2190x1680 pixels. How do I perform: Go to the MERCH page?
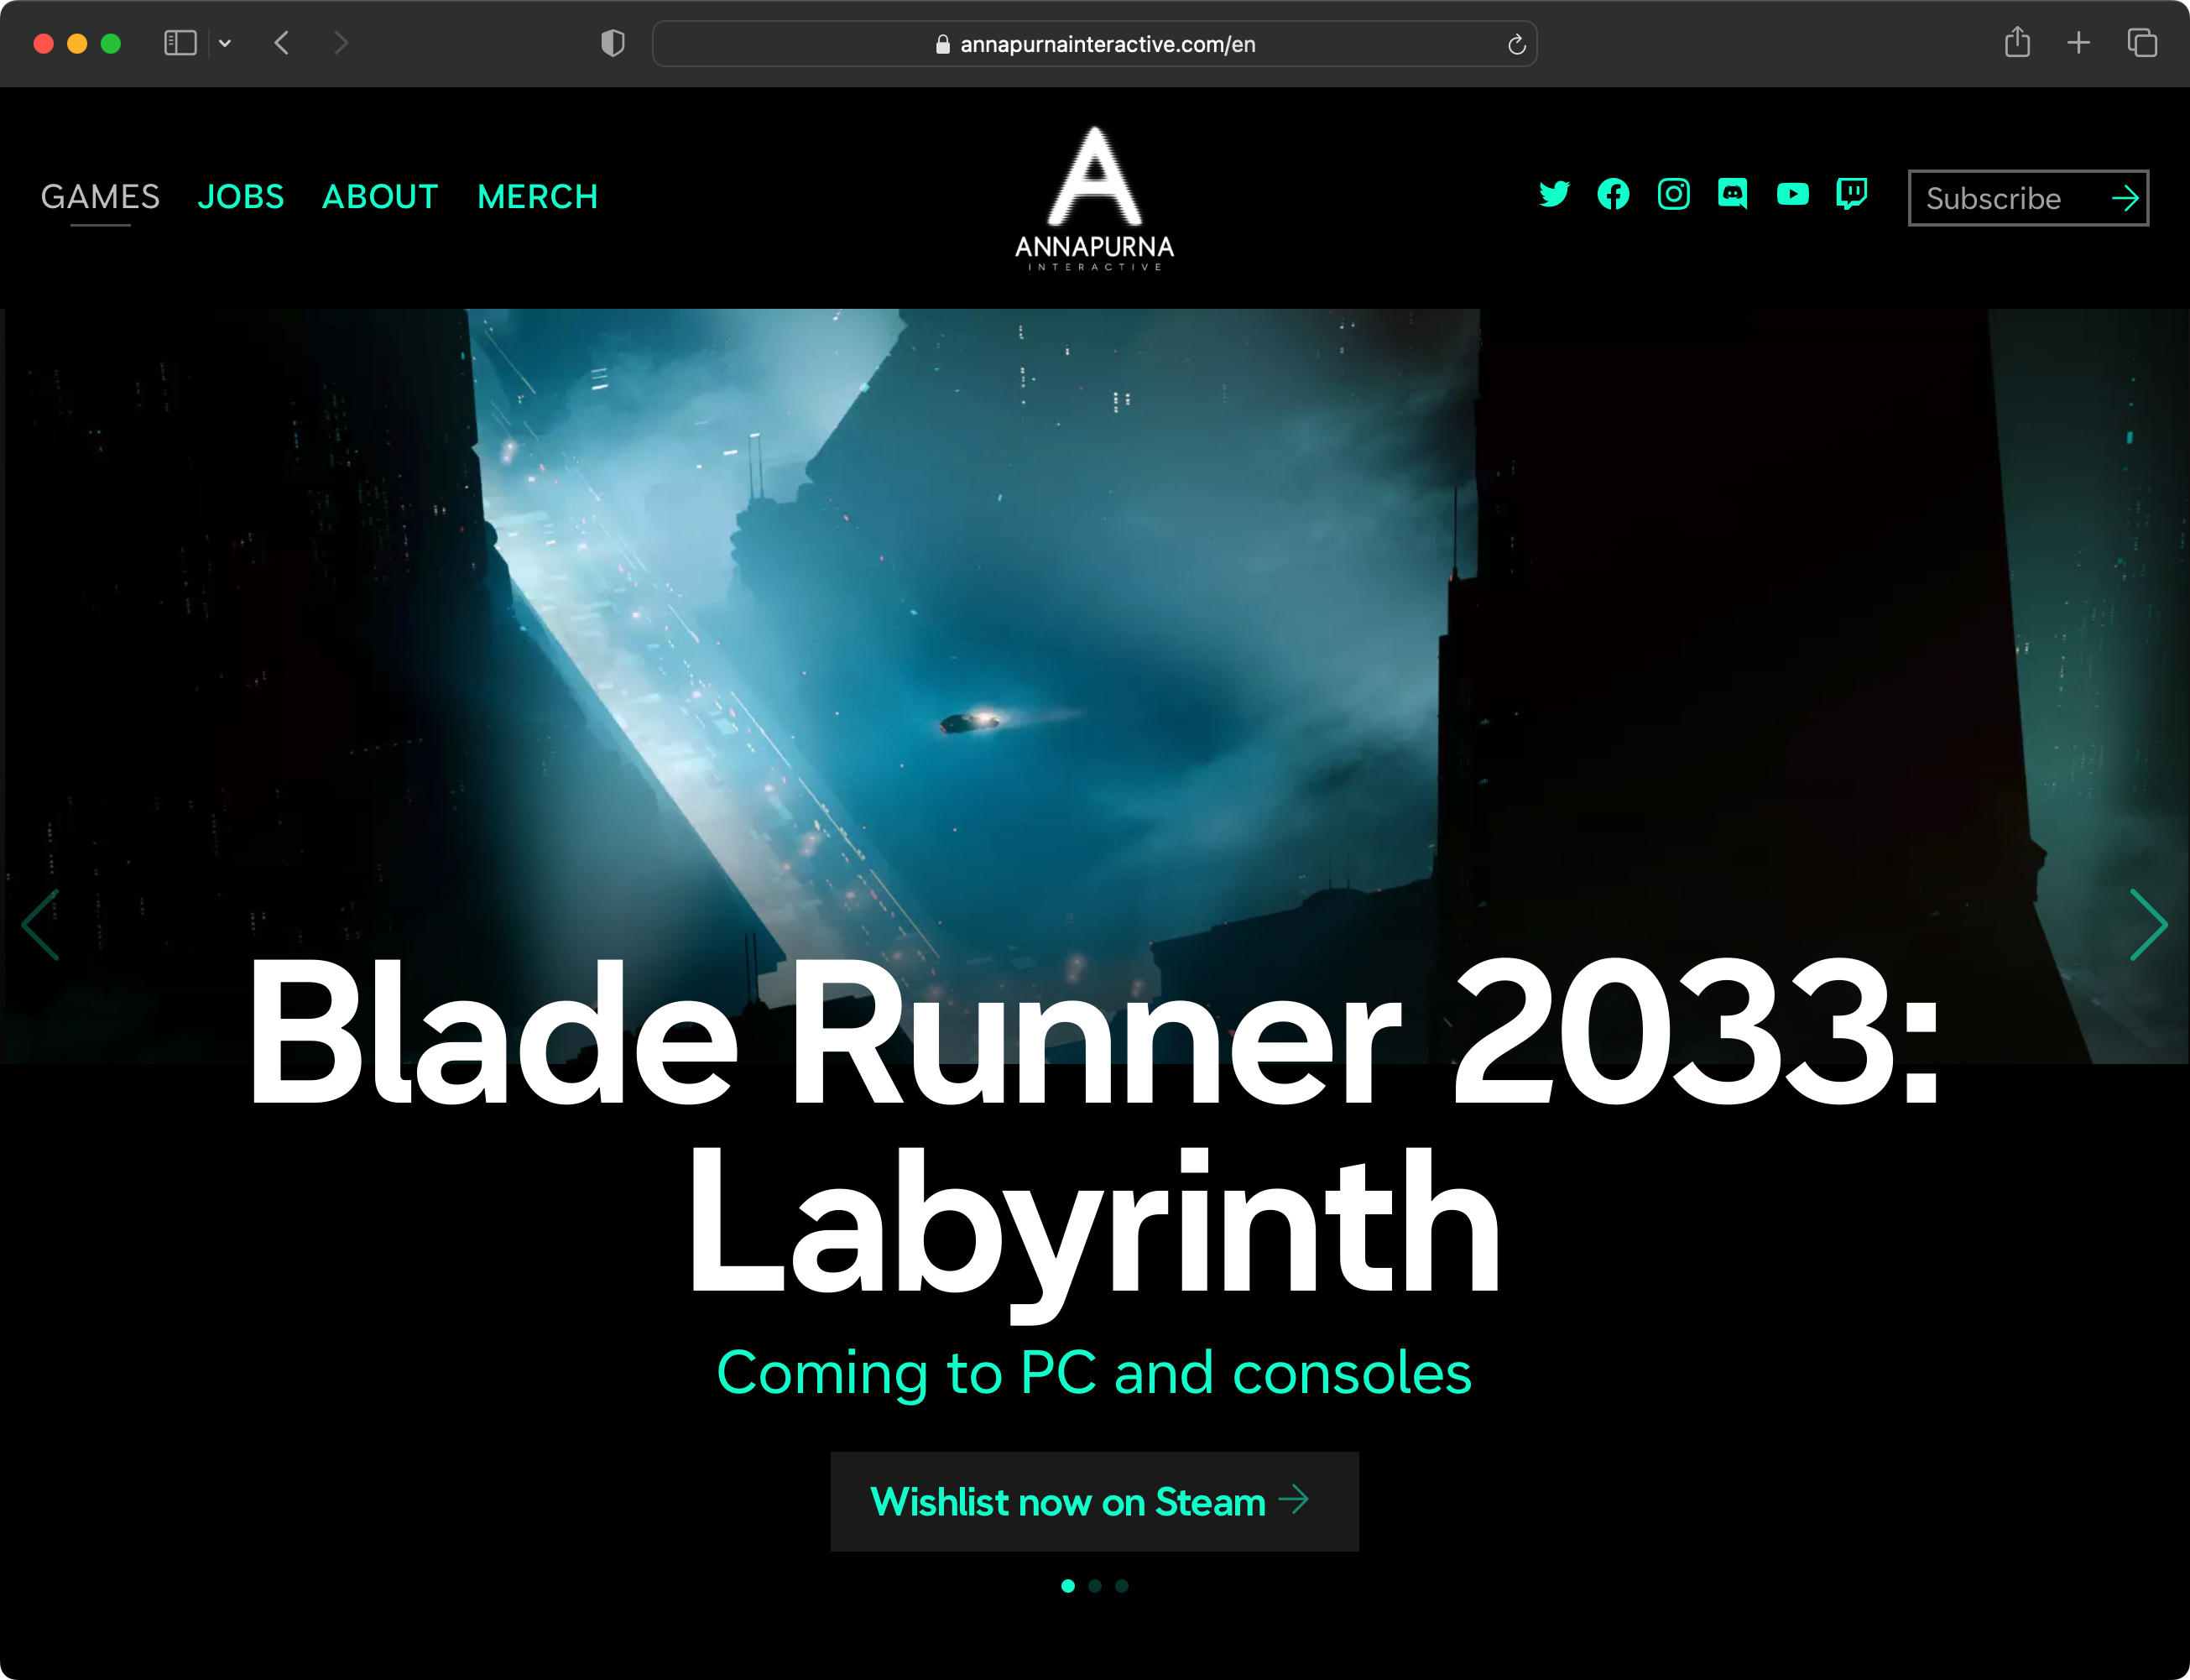point(538,197)
